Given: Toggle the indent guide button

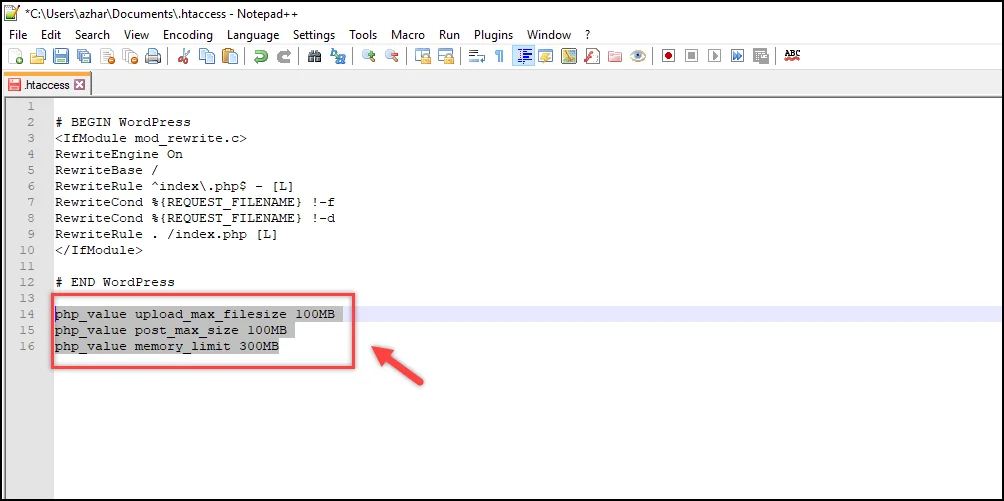Looking at the screenshot, I should (523, 57).
